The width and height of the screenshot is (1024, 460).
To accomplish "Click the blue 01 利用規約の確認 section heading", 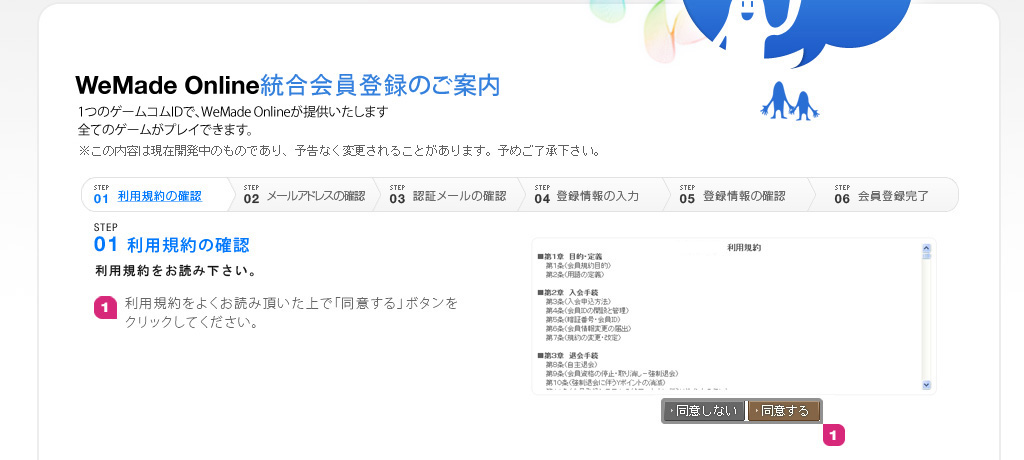I will [x=172, y=246].
